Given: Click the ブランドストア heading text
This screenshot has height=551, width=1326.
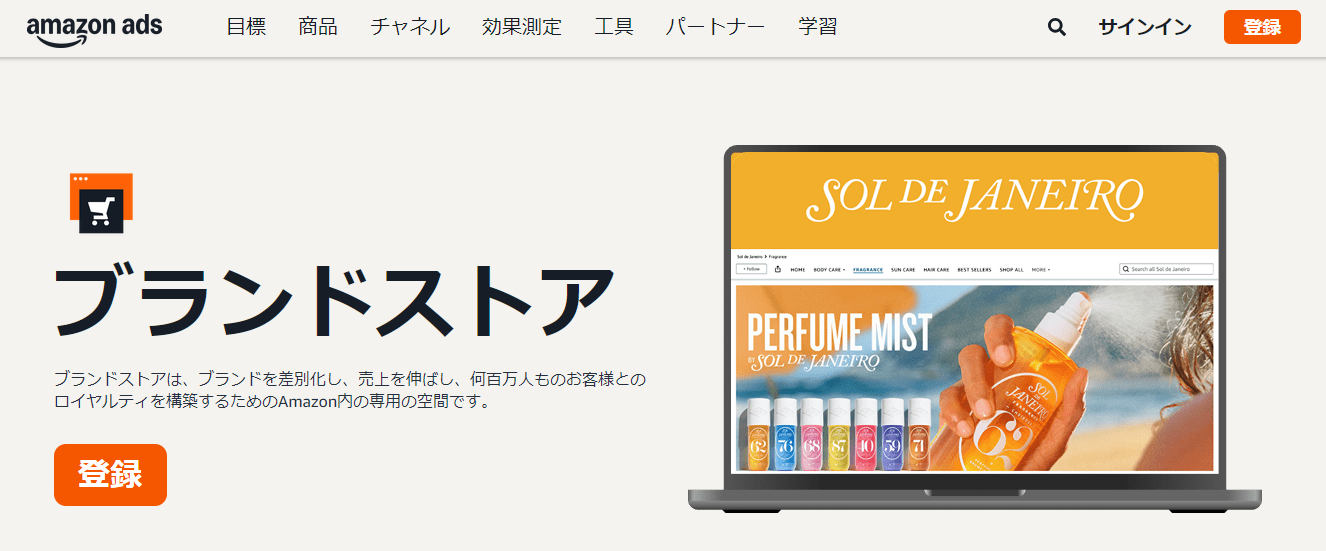Looking at the screenshot, I should pyautogui.click(x=334, y=300).
